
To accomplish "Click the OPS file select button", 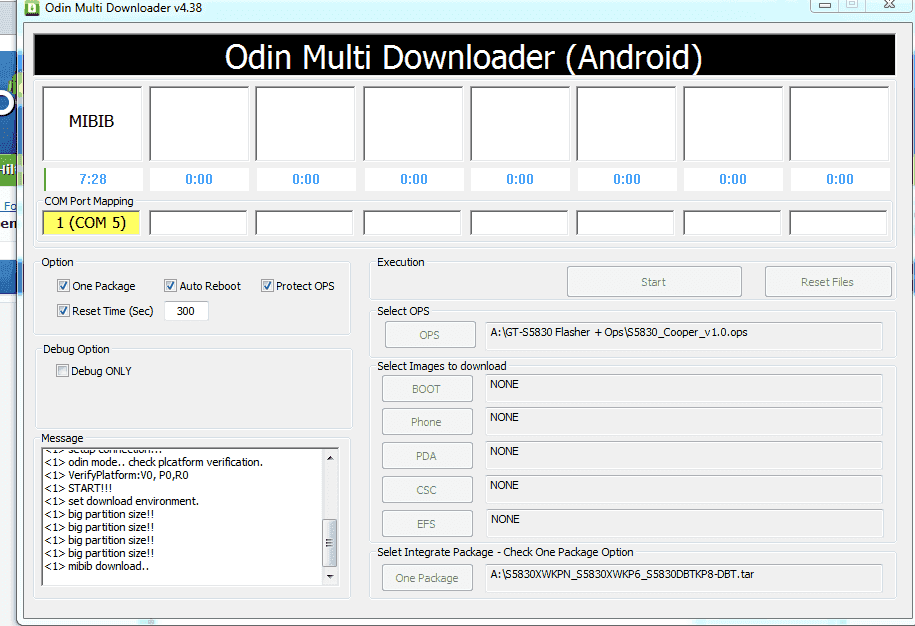I will click(430, 335).
